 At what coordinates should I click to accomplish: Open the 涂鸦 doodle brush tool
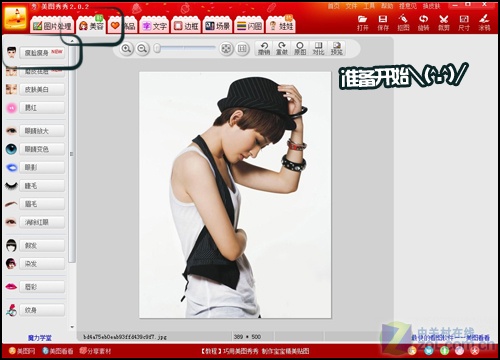484,23
